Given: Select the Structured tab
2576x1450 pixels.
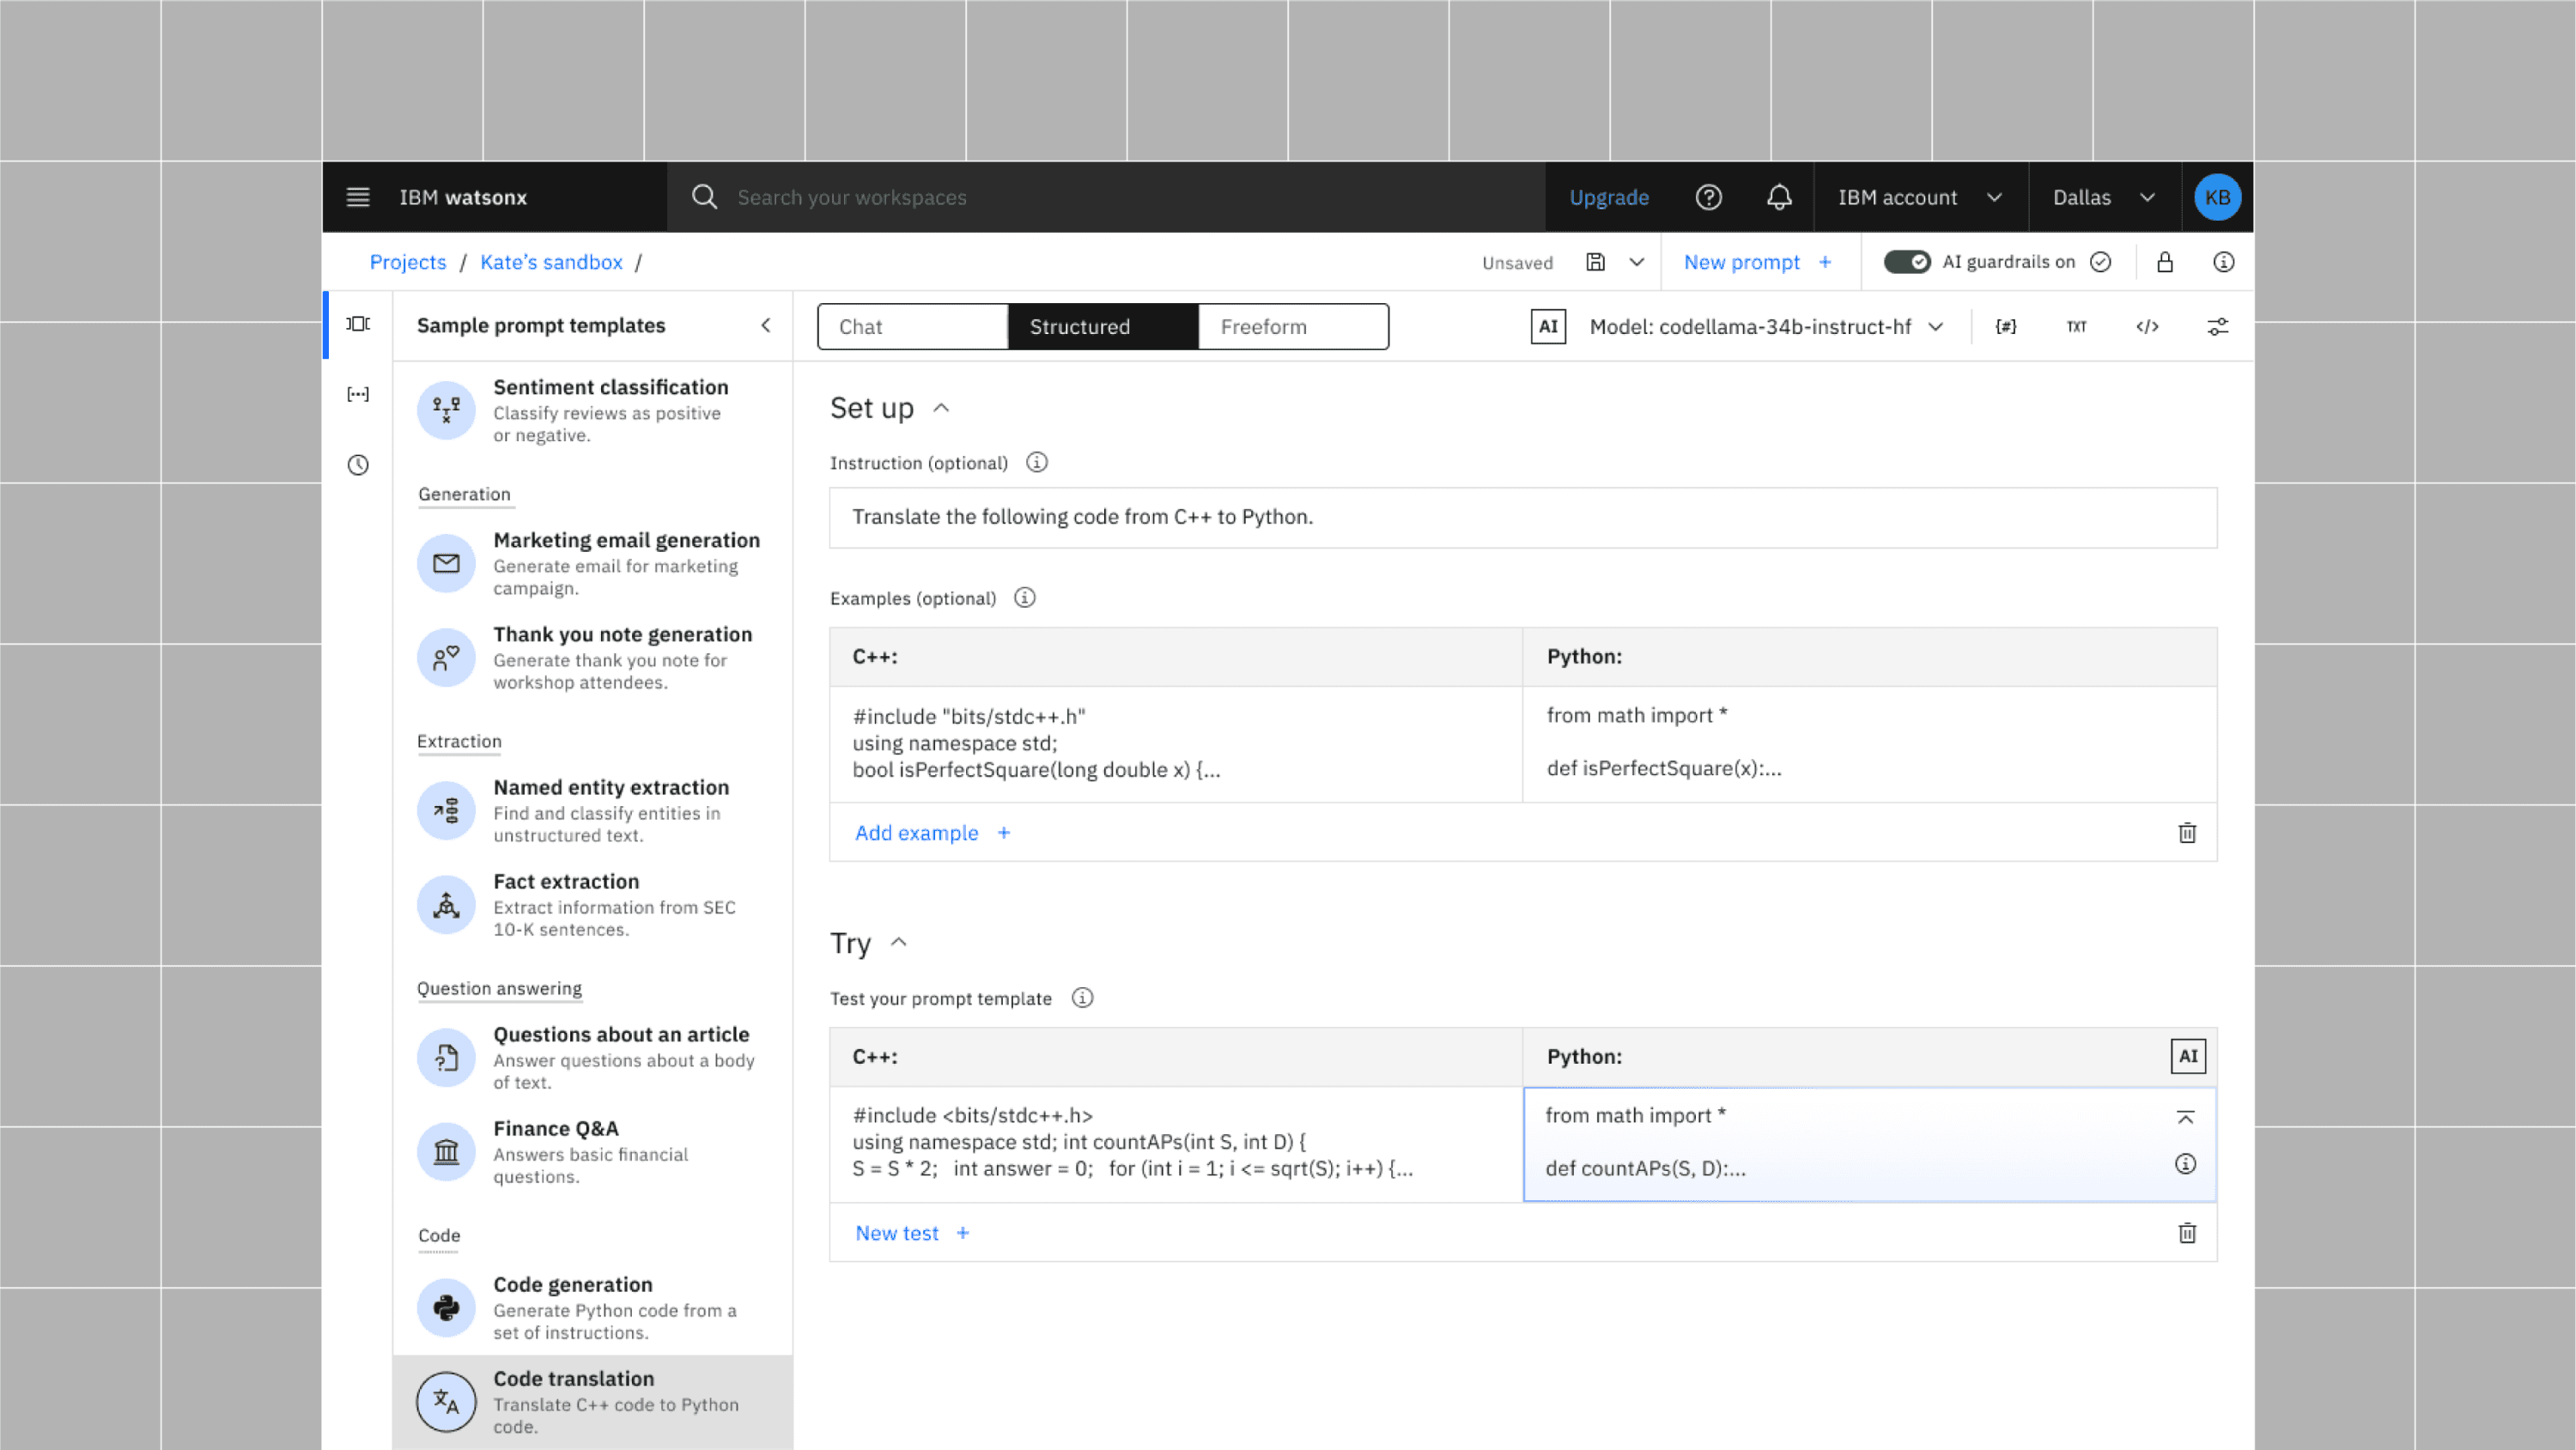Looking at the screenshot, I should 1103,326.
